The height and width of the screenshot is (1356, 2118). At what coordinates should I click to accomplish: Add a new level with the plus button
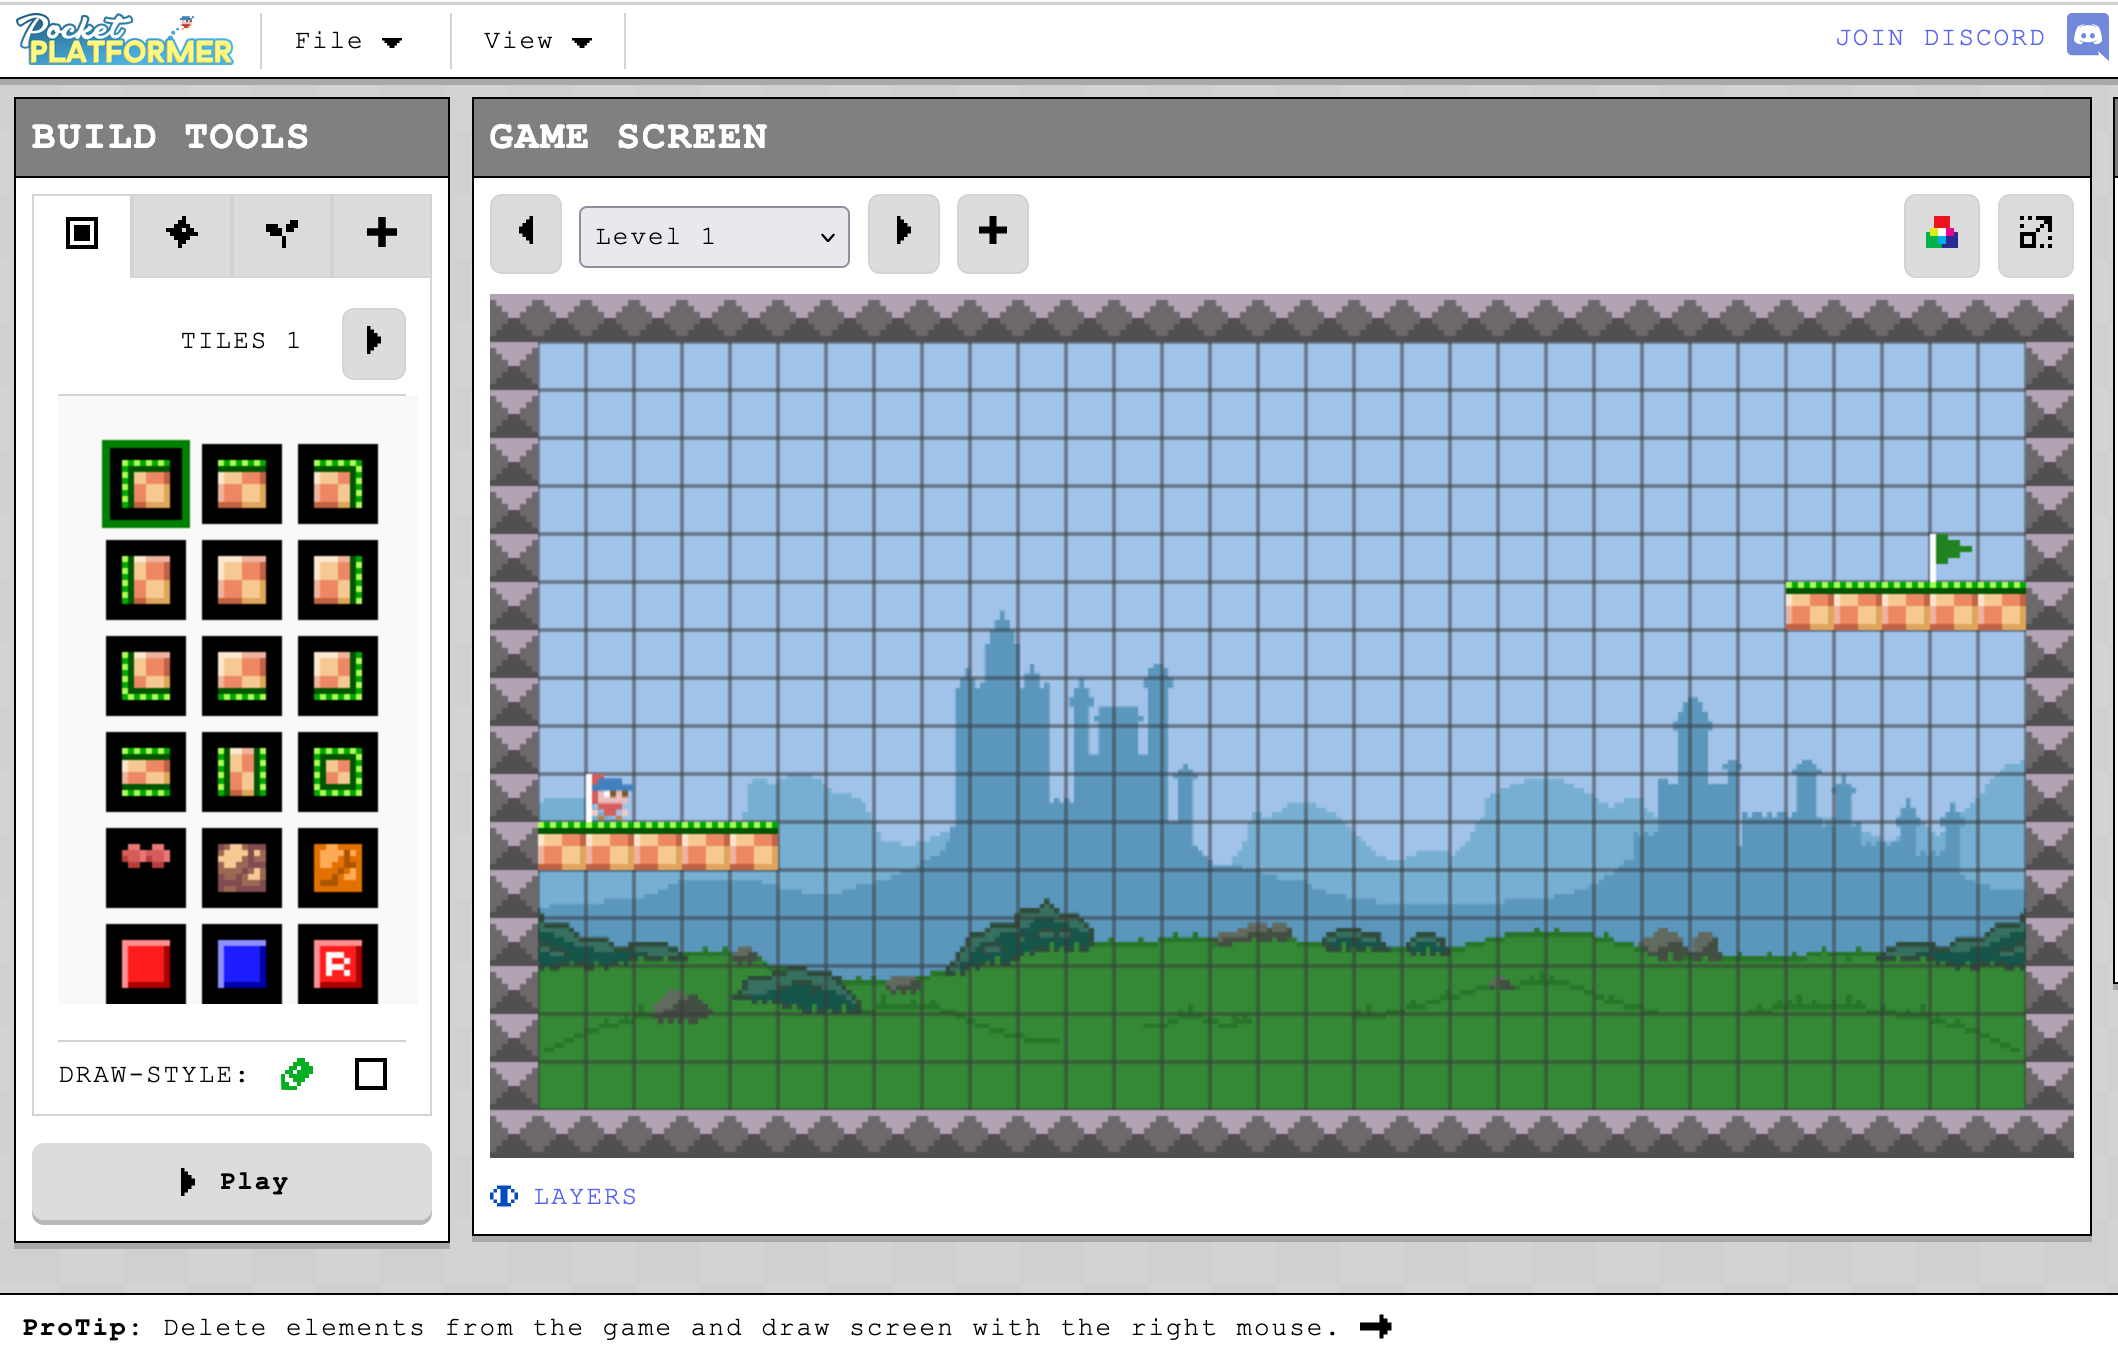tap(992, 233)
